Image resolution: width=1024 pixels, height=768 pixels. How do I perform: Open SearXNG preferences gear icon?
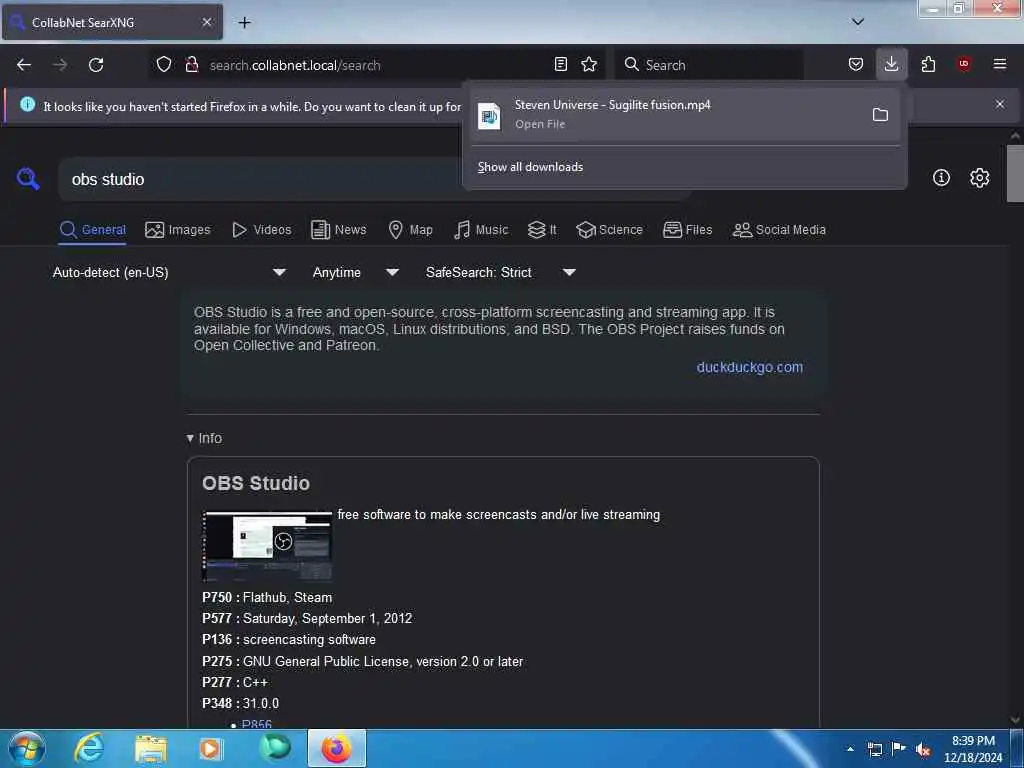click(979, 178)
